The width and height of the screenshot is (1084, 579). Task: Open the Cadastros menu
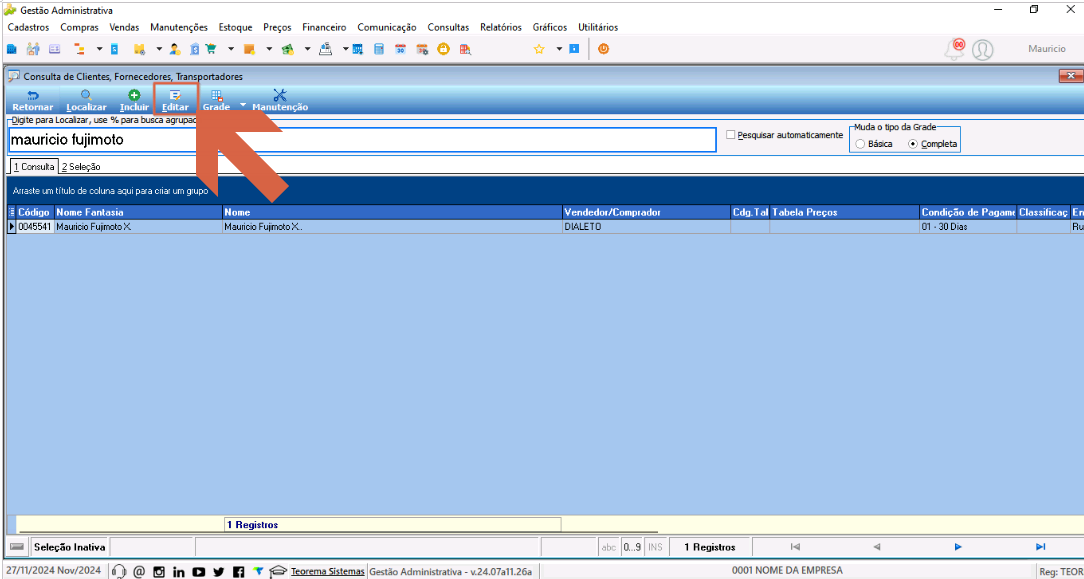[x=28, y=28]
